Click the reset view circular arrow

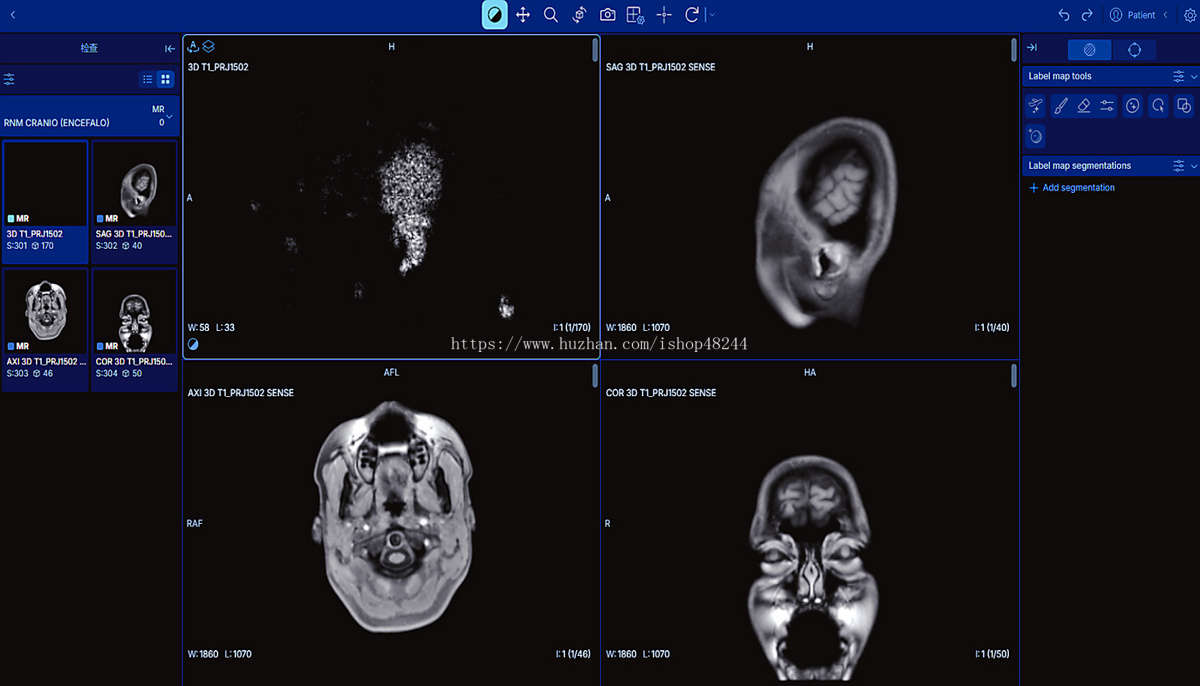(x=692, y=15)
